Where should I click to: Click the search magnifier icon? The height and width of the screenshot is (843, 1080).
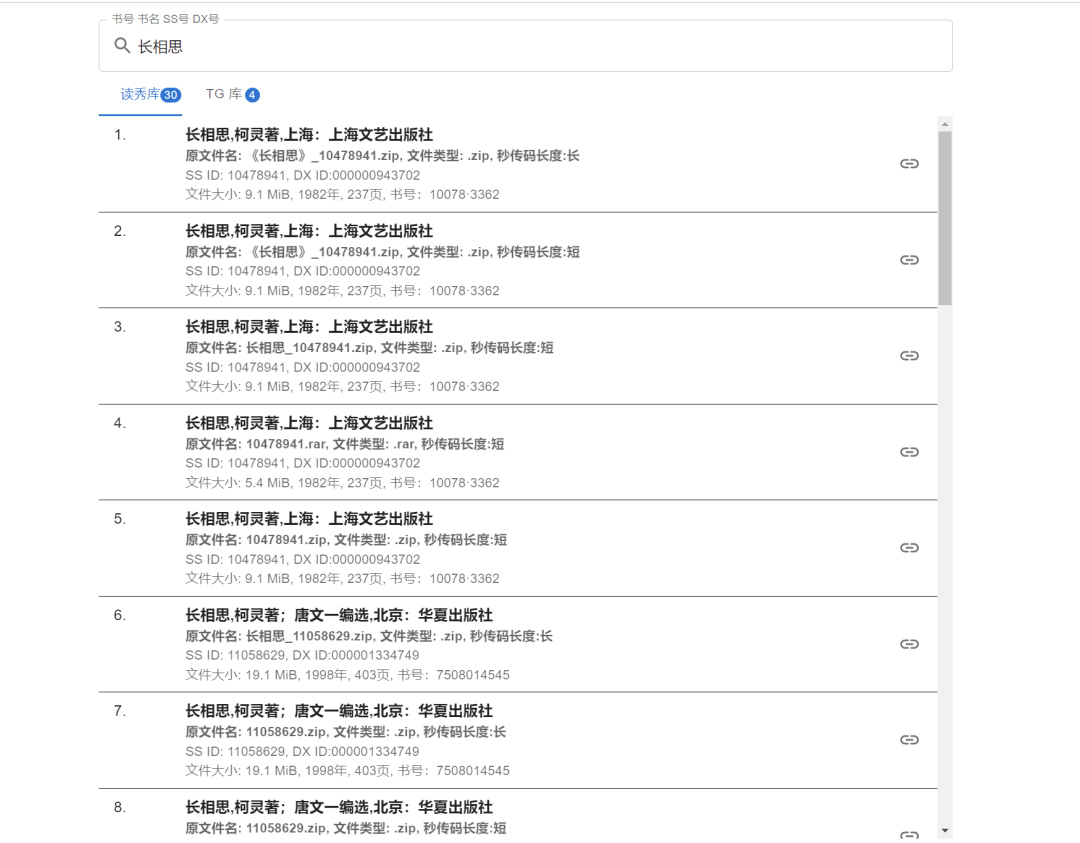(122, 45)
